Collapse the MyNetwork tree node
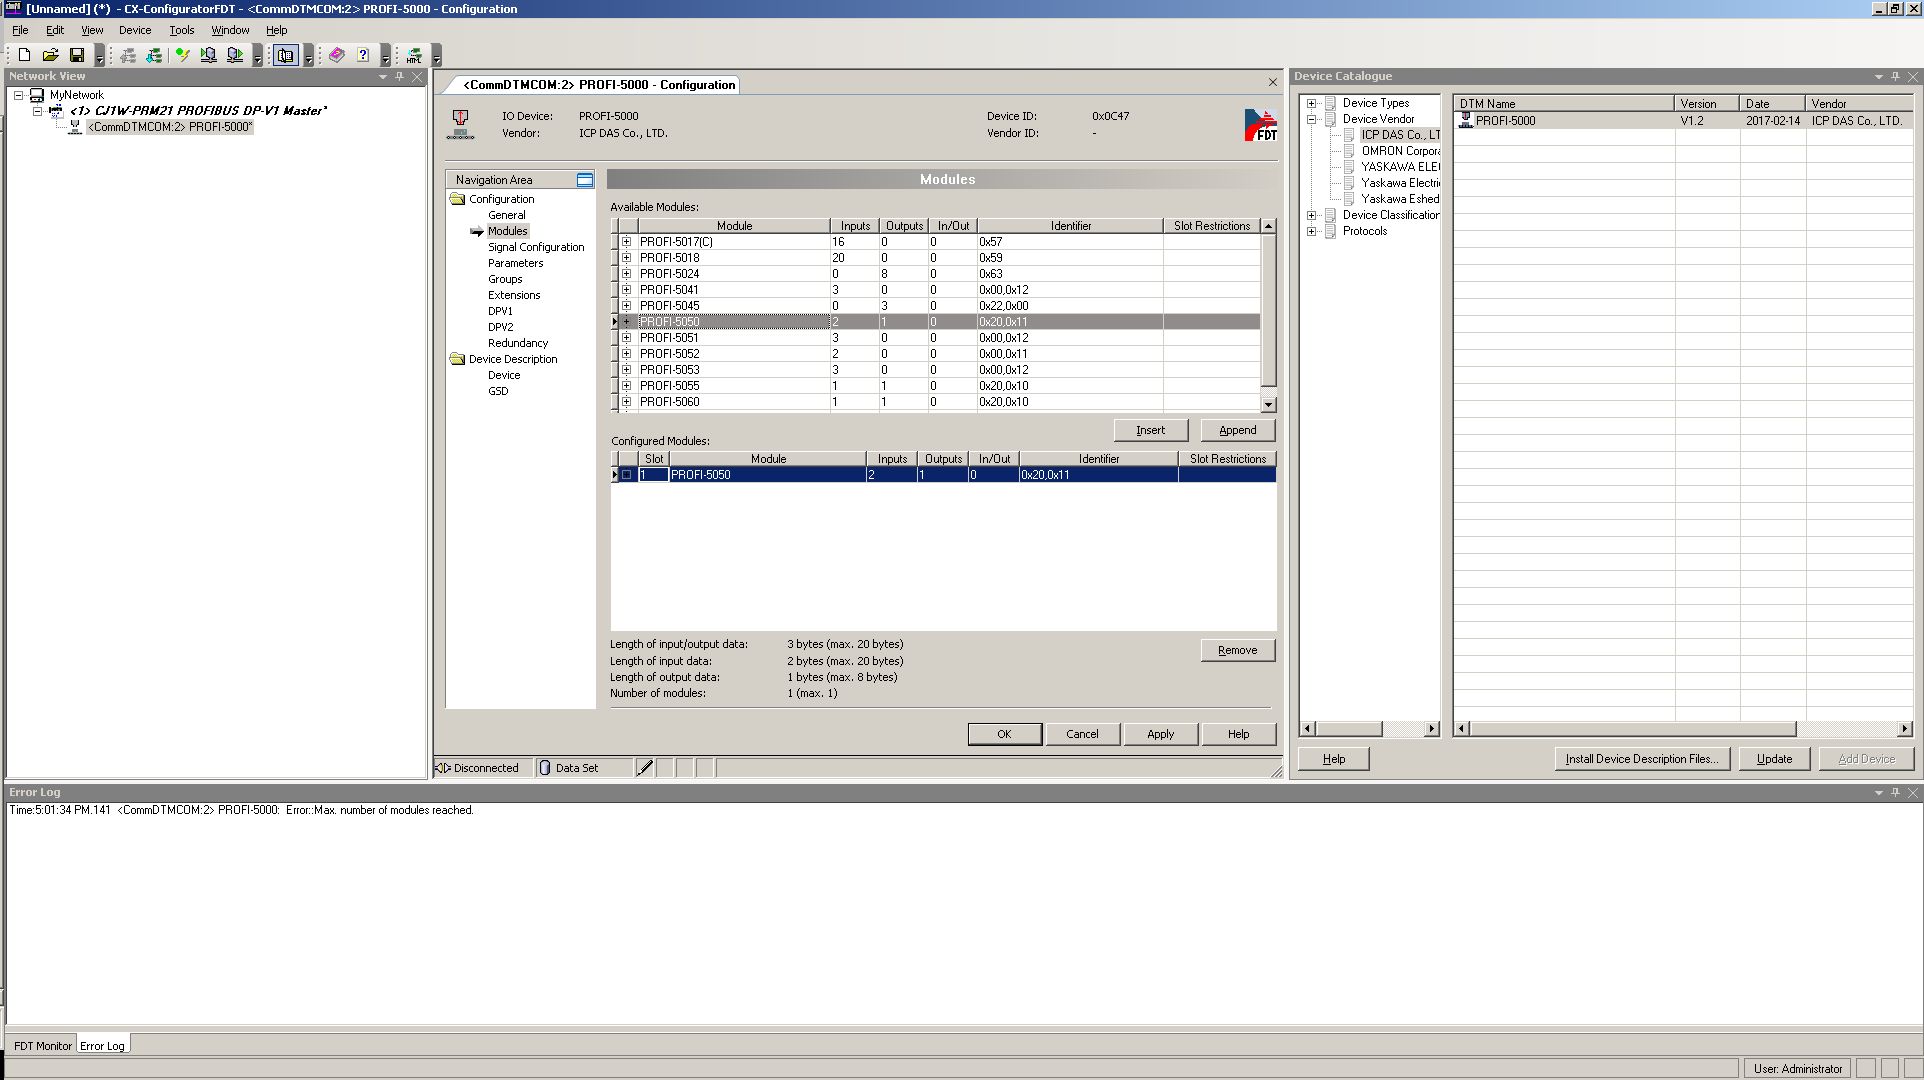This screenshot has height=1080, width=1924. [x=18, y=95]
